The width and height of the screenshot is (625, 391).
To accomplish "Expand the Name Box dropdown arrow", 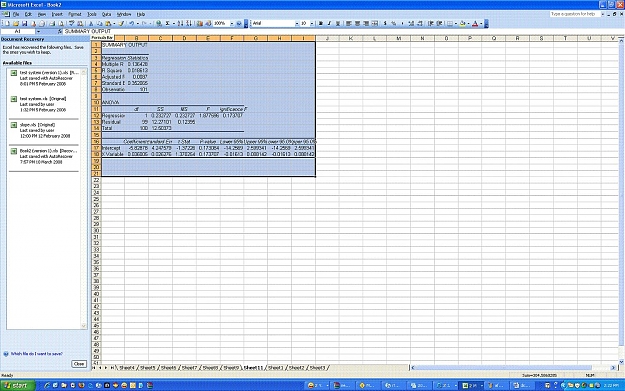I will click(38, 31).
